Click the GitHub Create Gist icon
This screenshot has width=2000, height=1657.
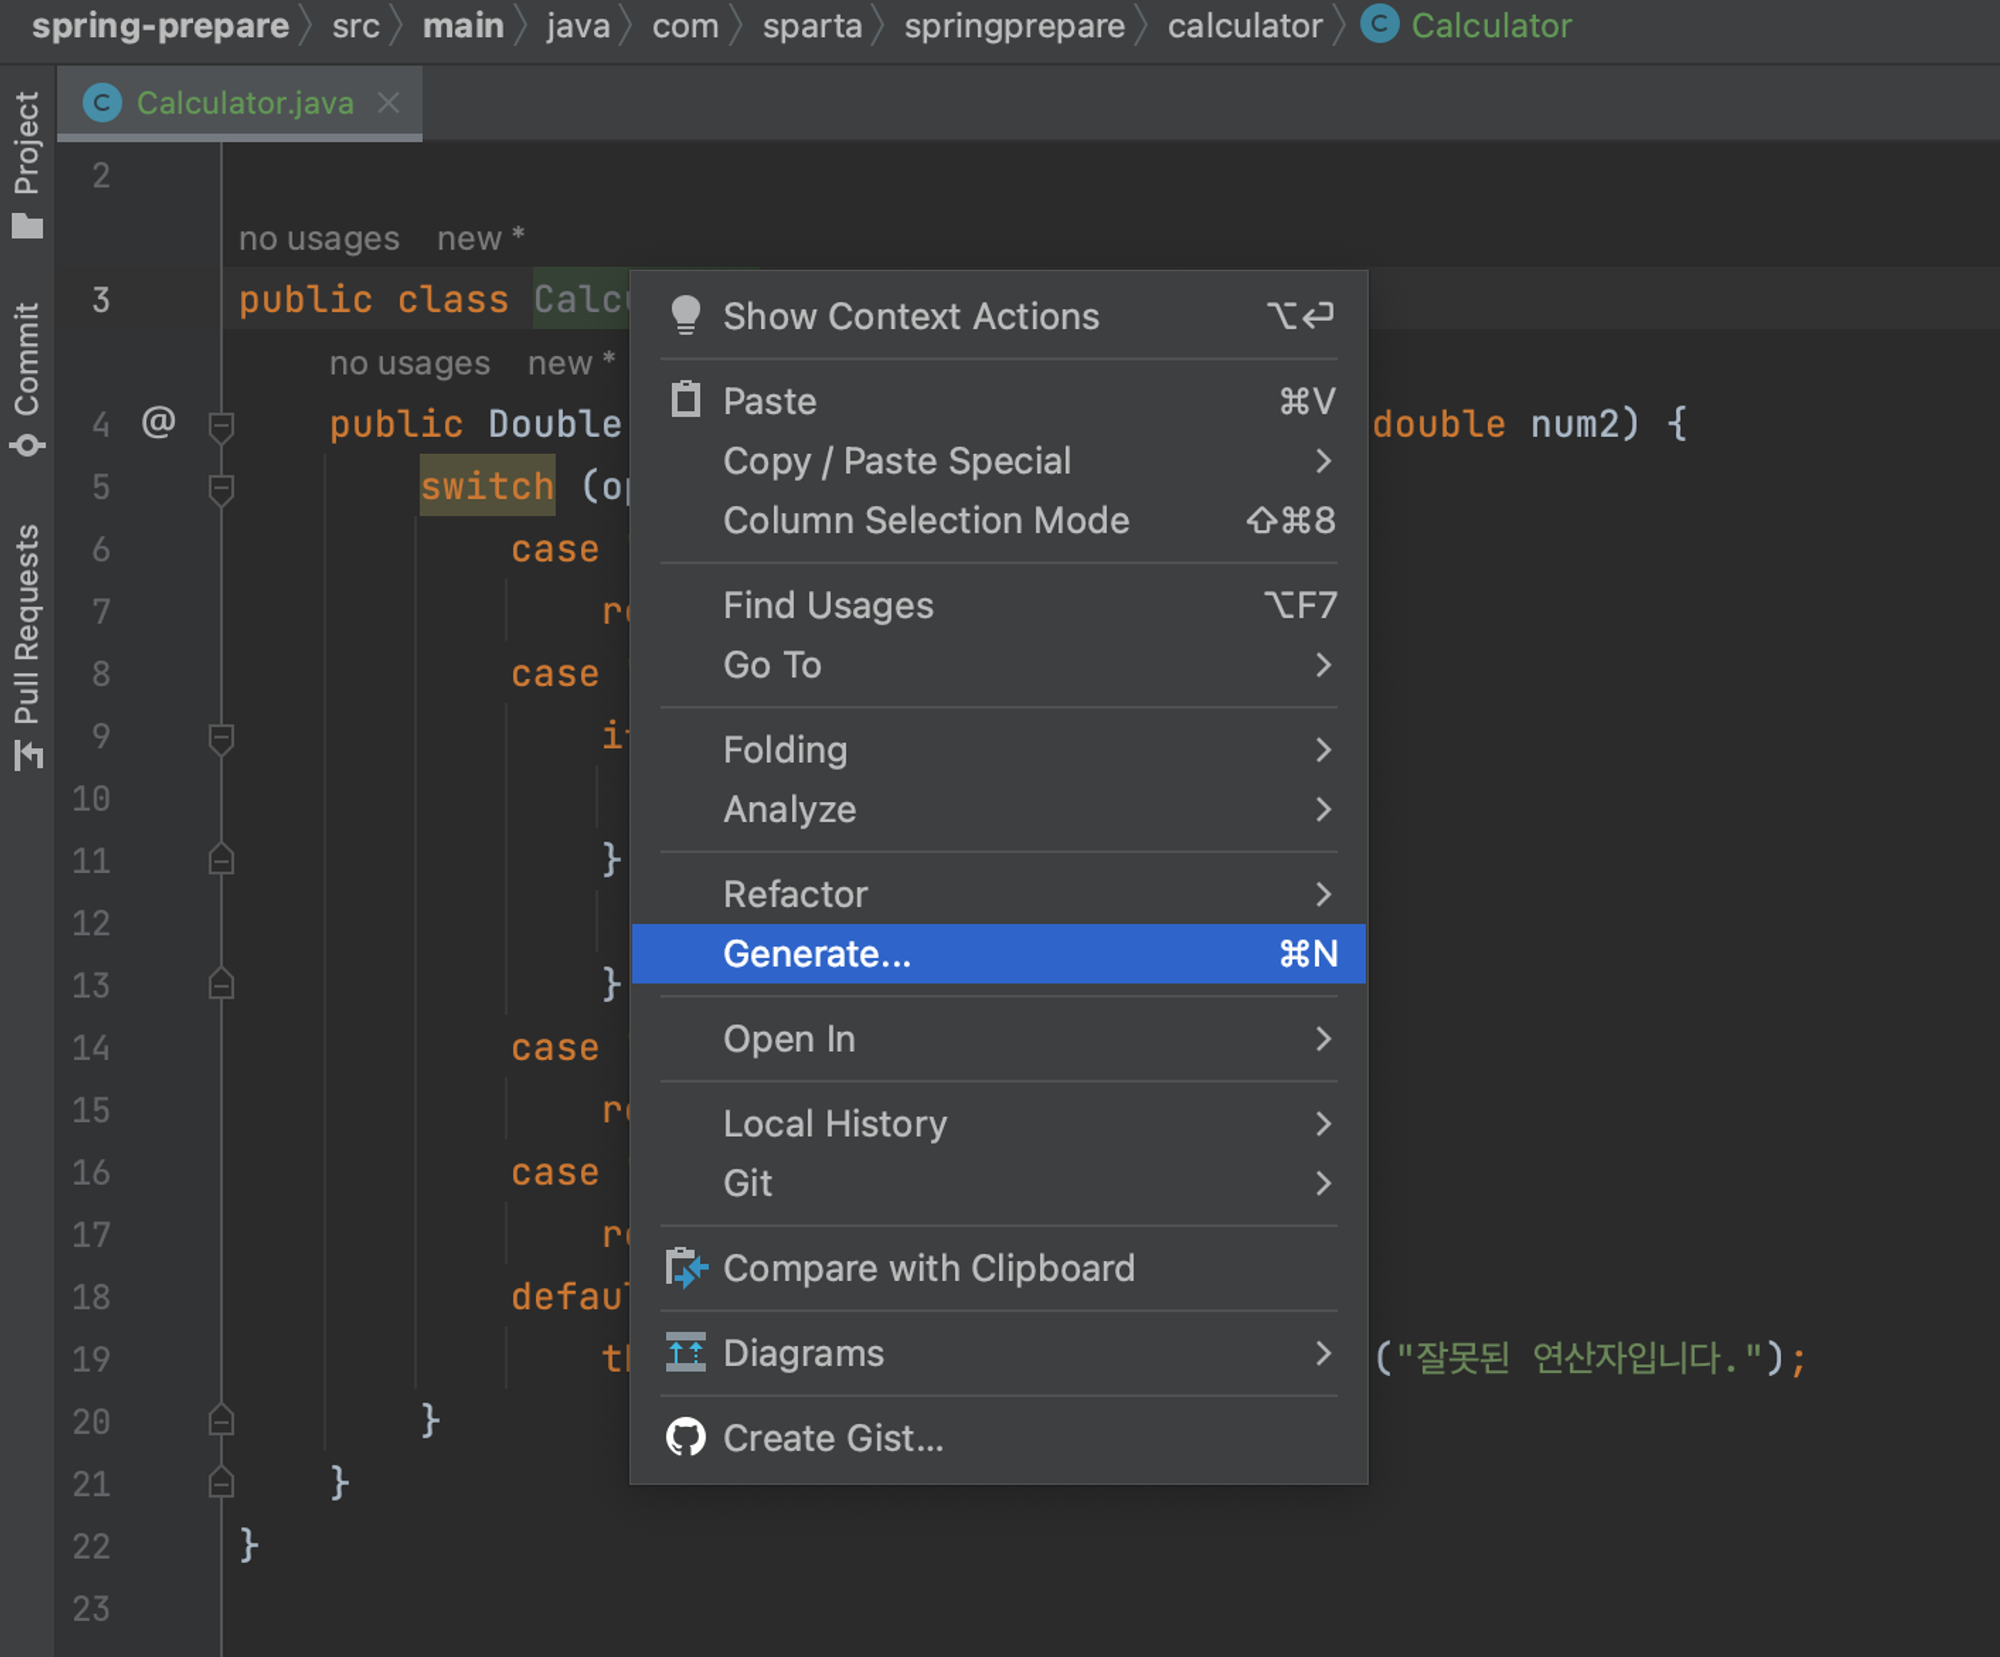coord(686,1438)
